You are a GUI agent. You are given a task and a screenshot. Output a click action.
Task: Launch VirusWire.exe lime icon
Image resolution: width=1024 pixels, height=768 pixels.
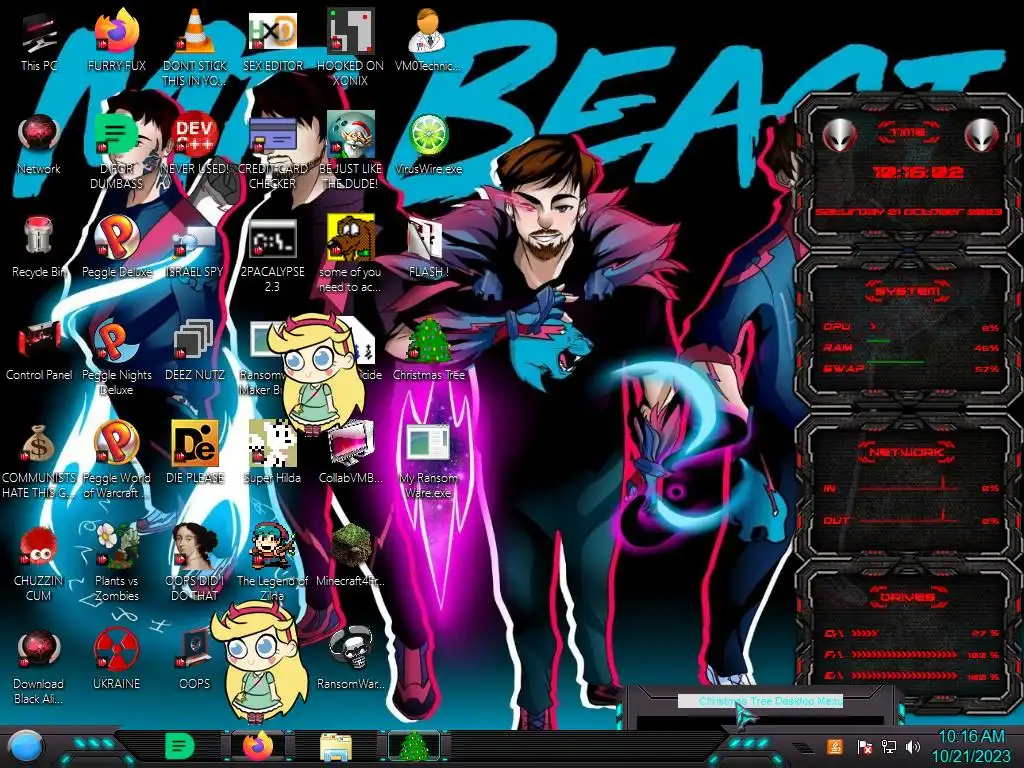pos(428,145)
